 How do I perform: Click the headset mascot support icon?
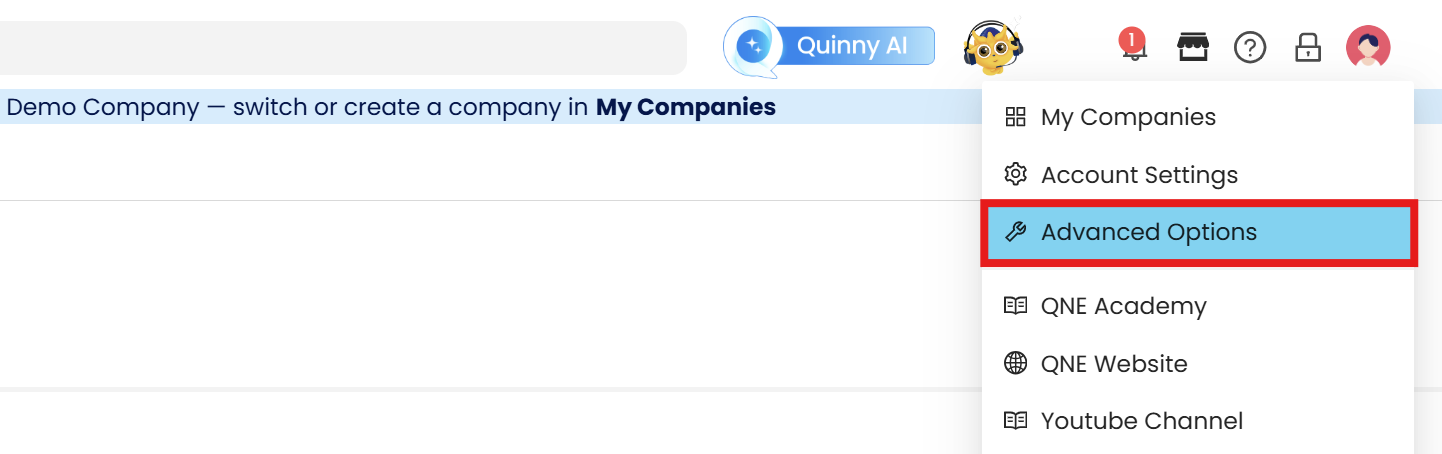[991, 46]
